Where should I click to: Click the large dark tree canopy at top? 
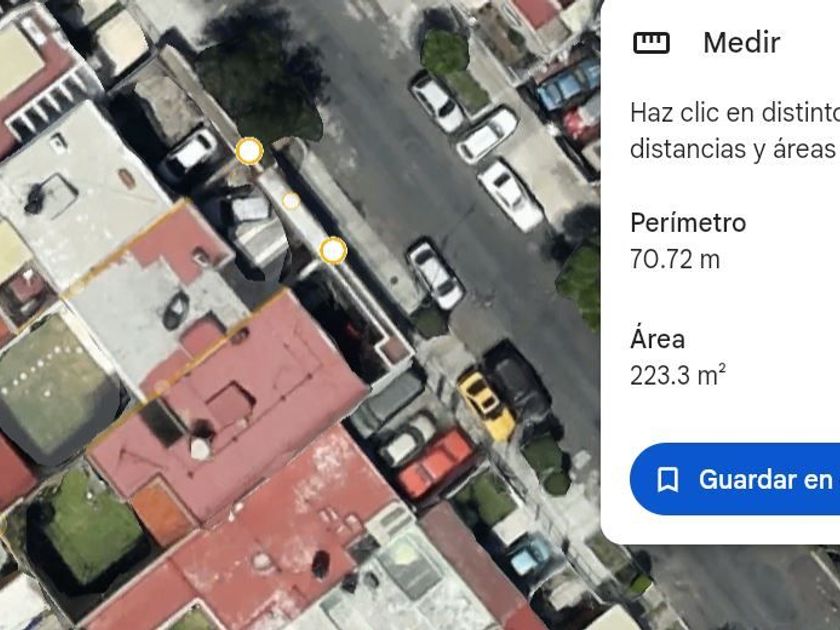click(x=261, y=75)
